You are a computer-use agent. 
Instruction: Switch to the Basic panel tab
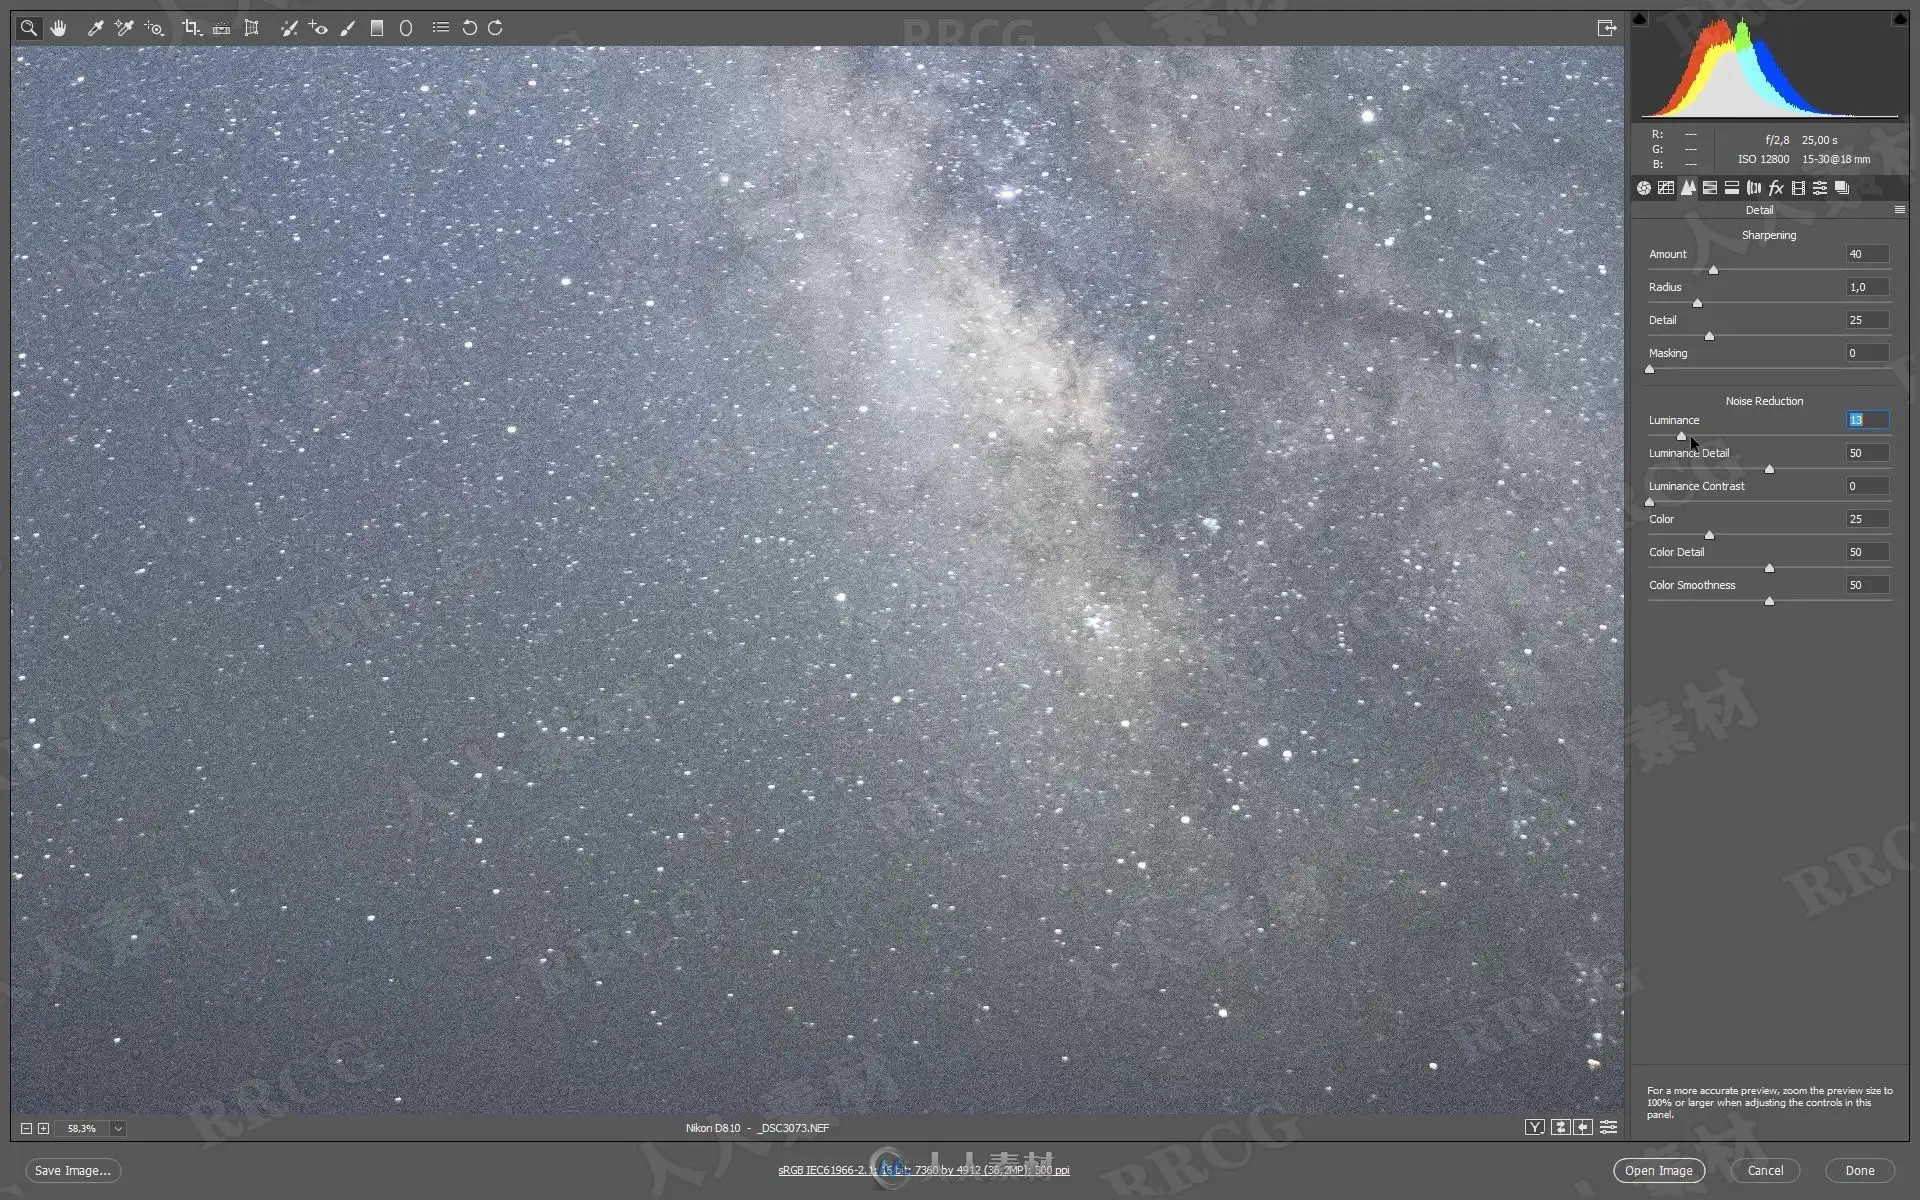[1644, 188]
